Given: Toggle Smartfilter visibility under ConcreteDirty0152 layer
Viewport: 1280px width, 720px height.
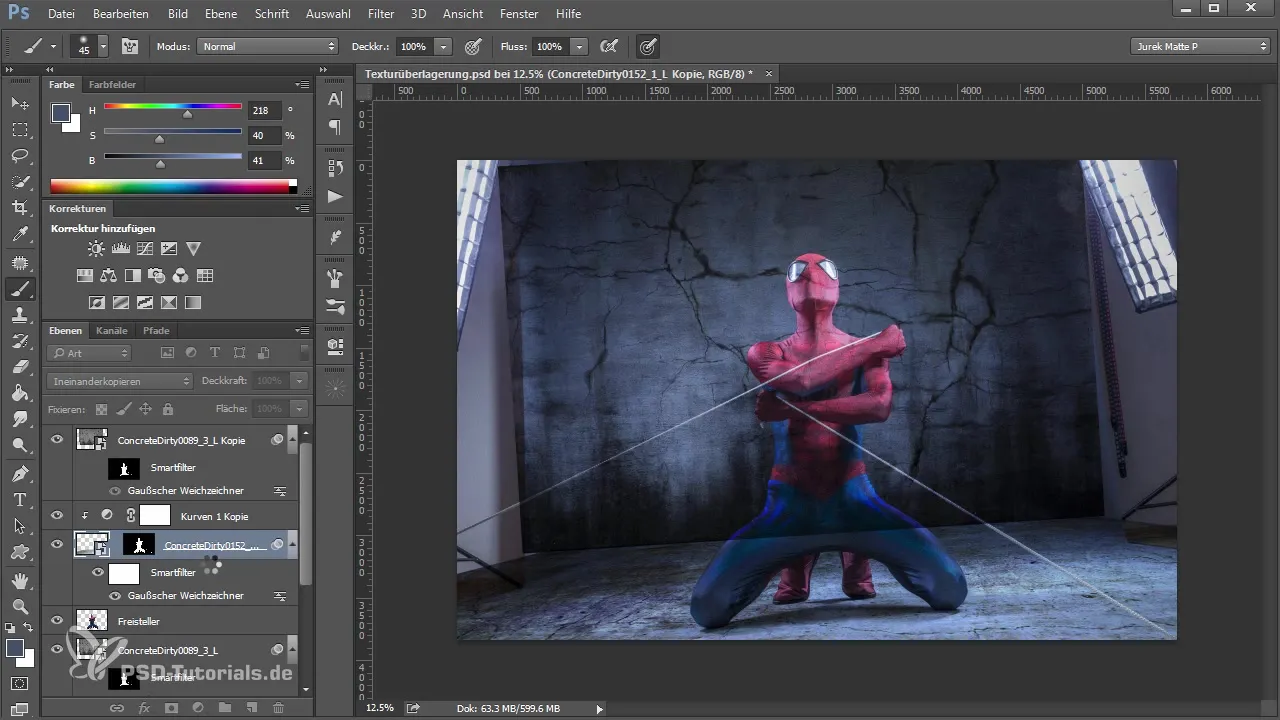Looking at the screenshot, I should (x=97, y=573).
